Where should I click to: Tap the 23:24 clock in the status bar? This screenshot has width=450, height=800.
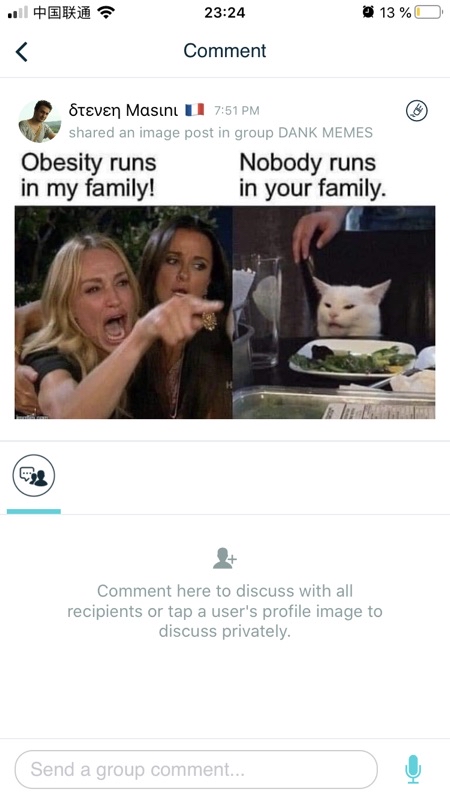point(224,12)
